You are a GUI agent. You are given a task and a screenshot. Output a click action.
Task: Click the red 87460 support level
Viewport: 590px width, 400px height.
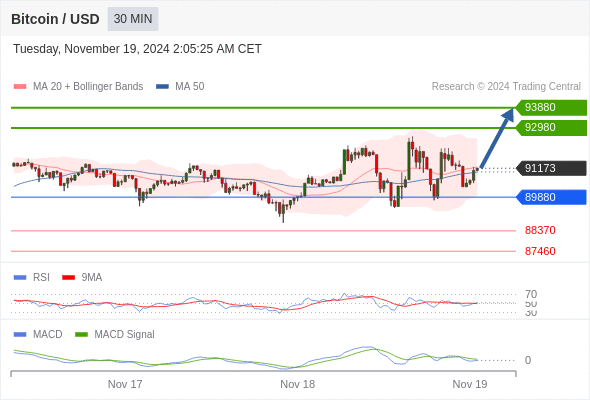540,251
